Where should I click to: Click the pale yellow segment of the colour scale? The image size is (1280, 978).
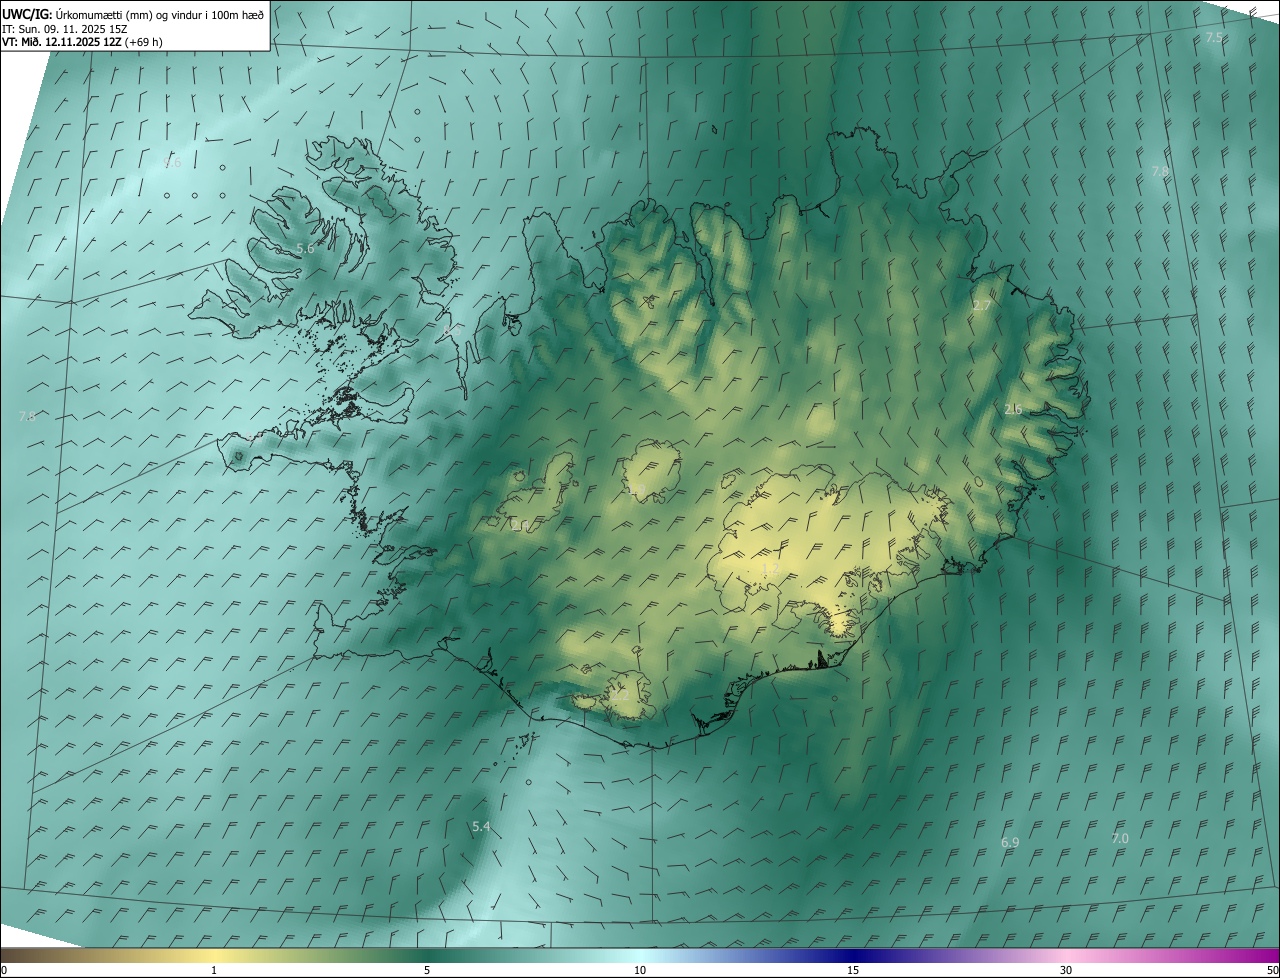[x=214, y=955]
